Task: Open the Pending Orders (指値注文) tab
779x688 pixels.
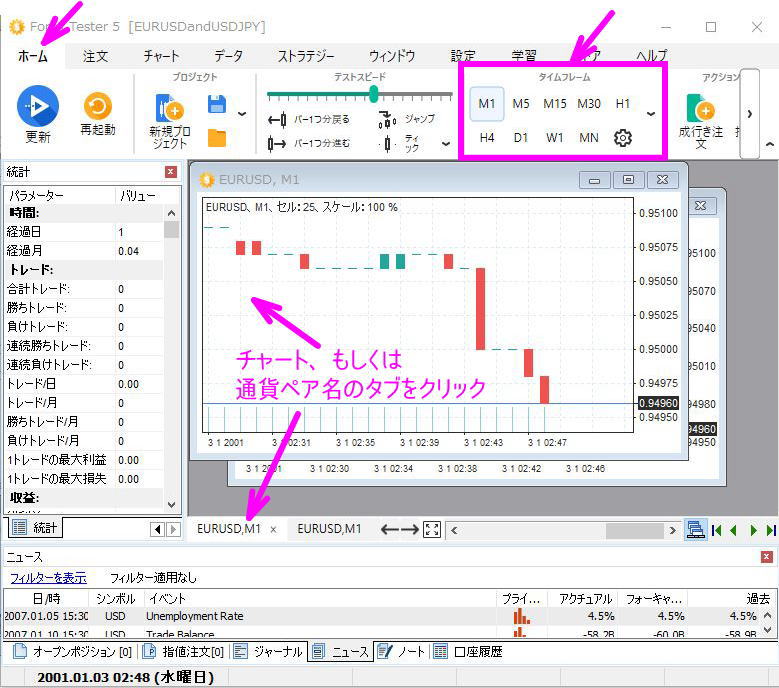Action: (x=183, y=651)
